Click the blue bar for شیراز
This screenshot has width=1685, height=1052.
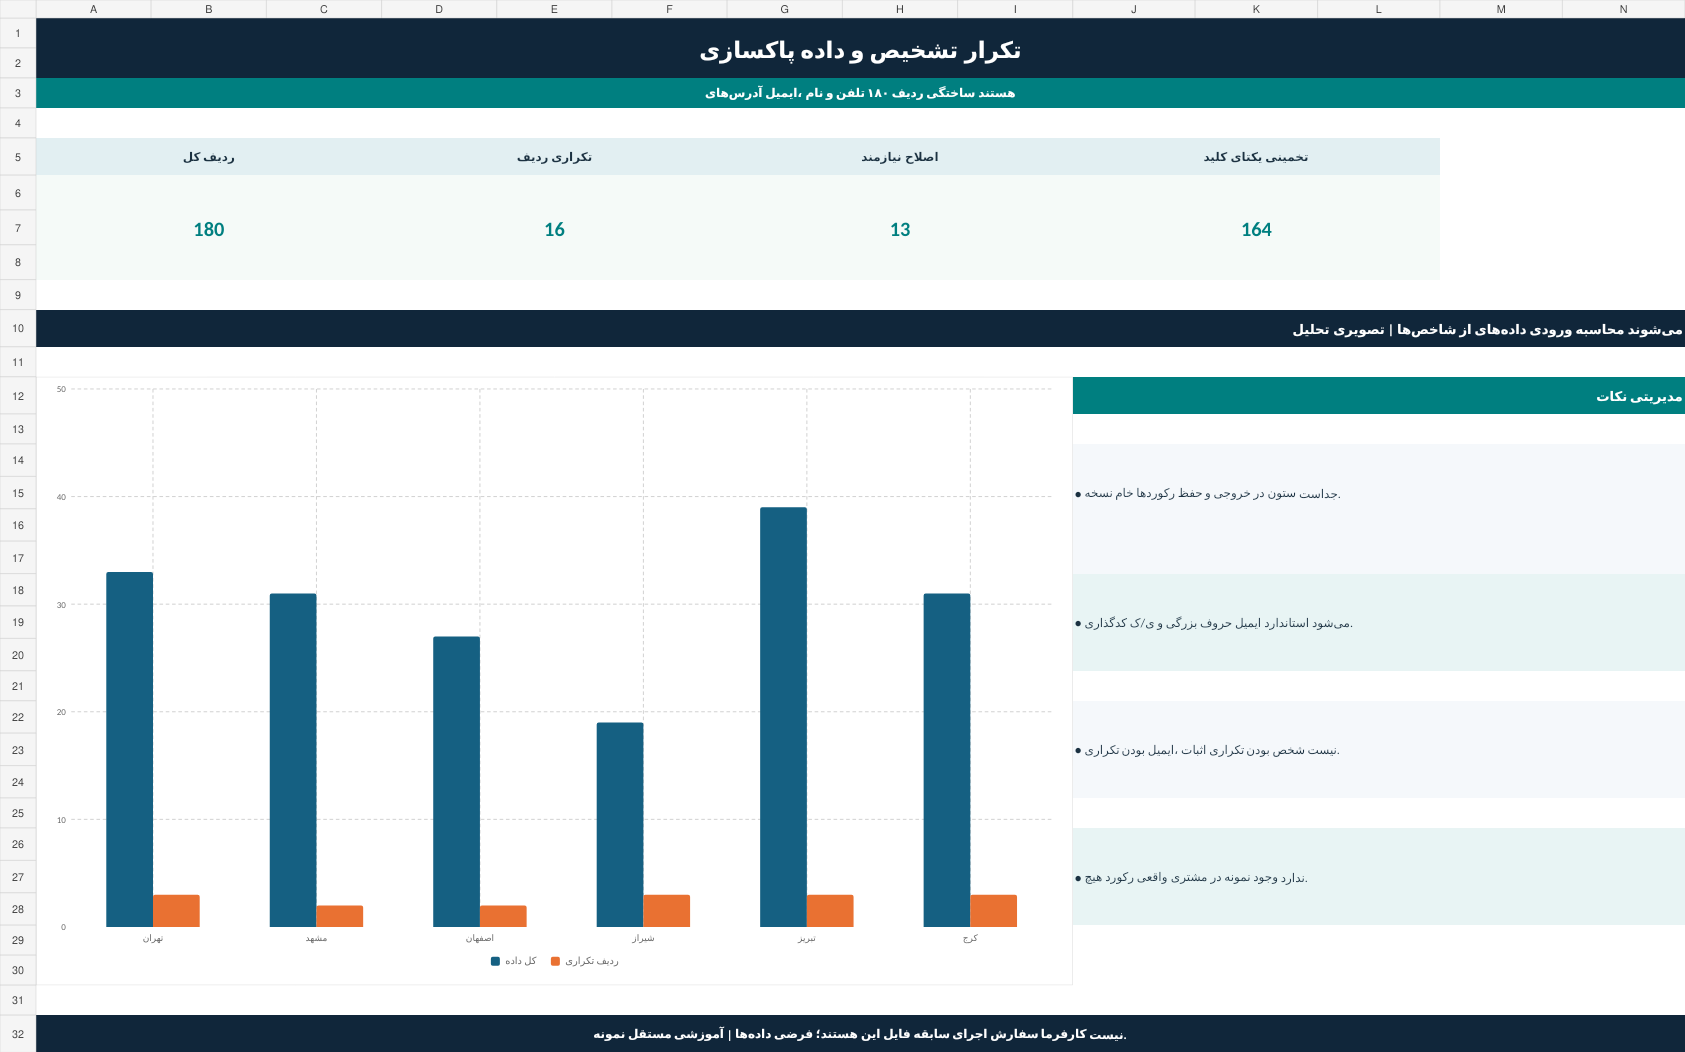(620, 824)
